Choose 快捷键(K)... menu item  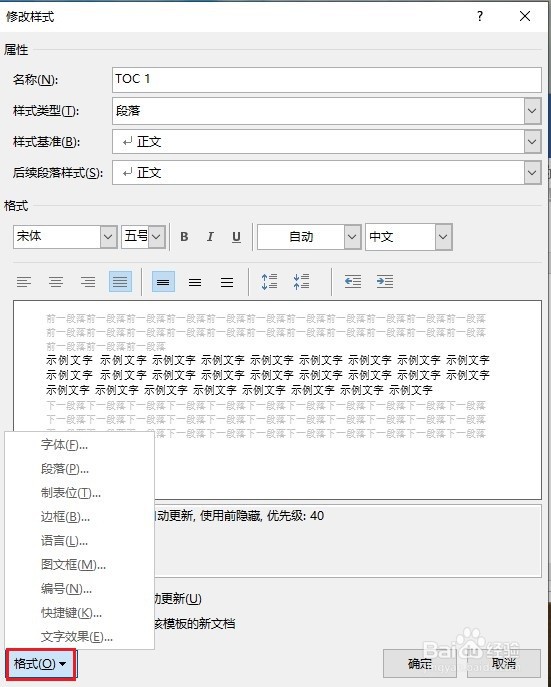(79, 613)
